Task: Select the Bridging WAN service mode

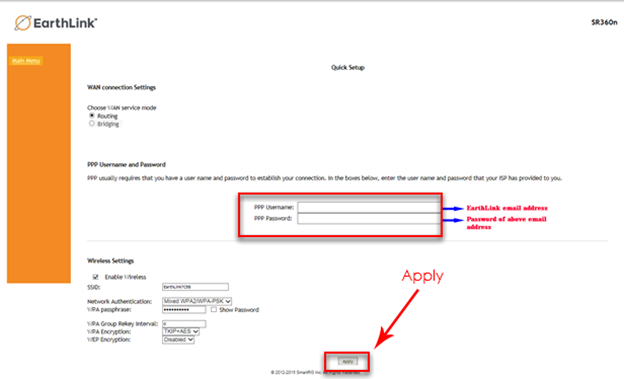Action: pos(92,124)
